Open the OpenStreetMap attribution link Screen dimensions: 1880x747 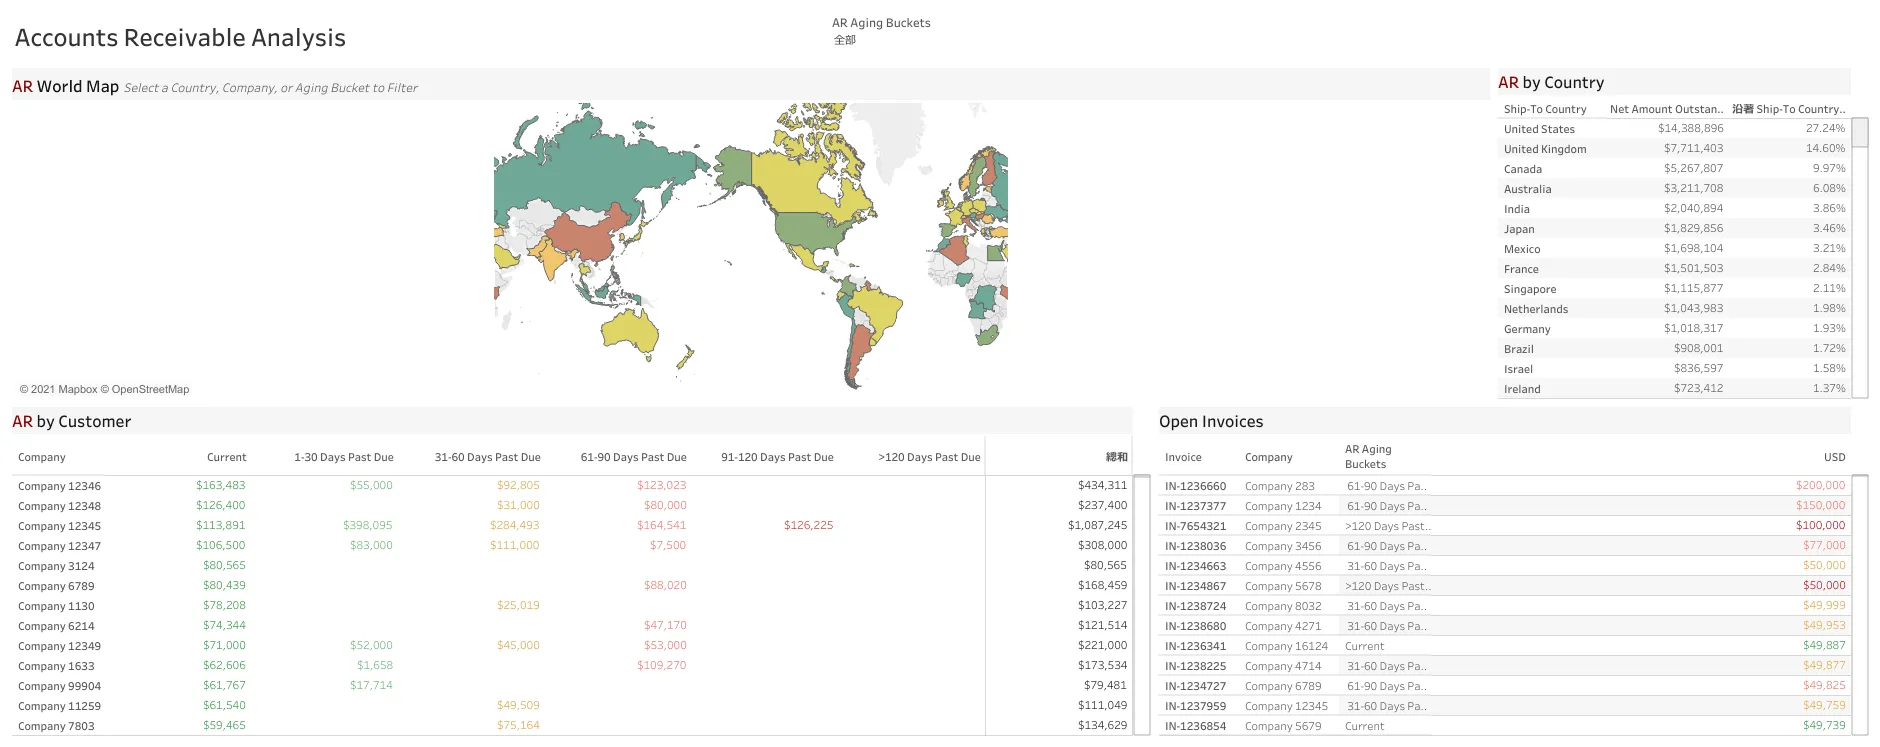tap(145, 389)
